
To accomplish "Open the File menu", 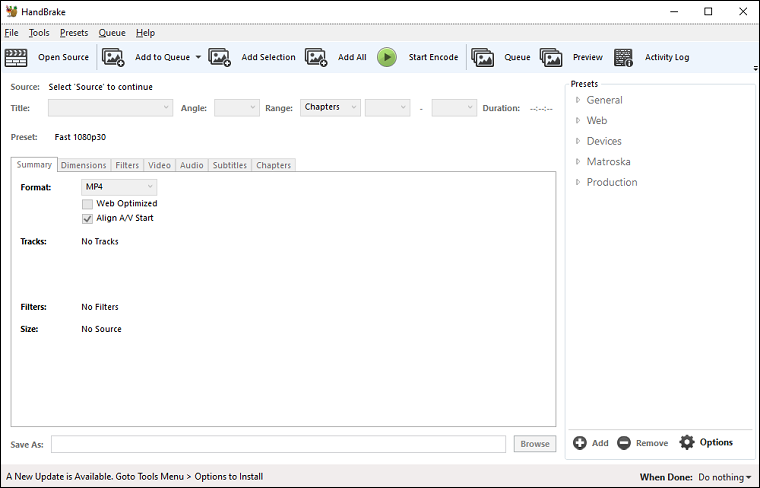I will click(x=11, y=33).
